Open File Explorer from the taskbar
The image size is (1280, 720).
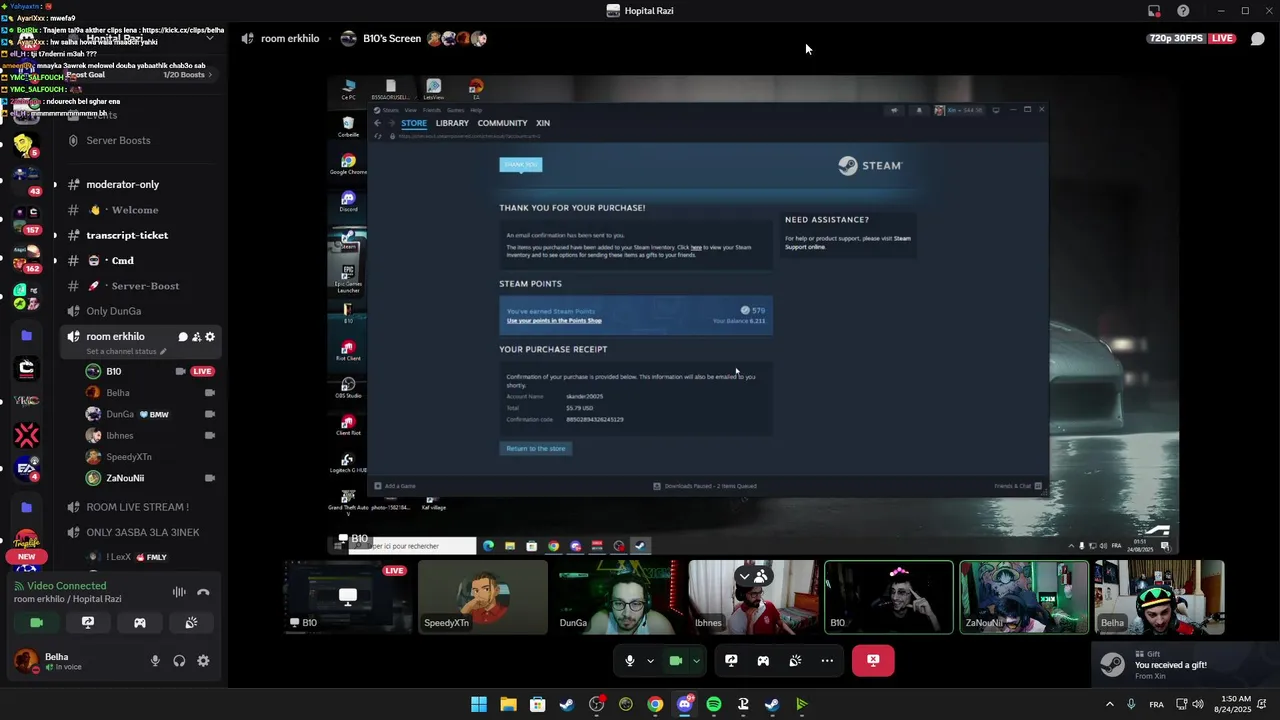508,705
